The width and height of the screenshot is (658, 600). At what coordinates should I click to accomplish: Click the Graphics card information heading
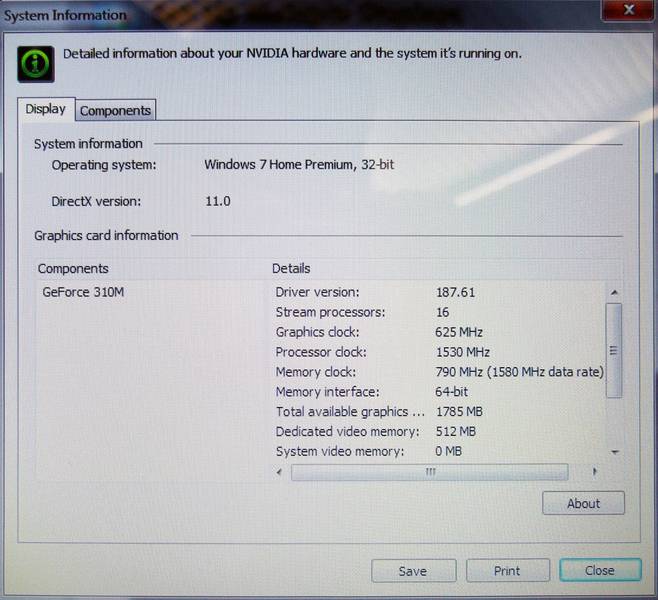[106, 236]
